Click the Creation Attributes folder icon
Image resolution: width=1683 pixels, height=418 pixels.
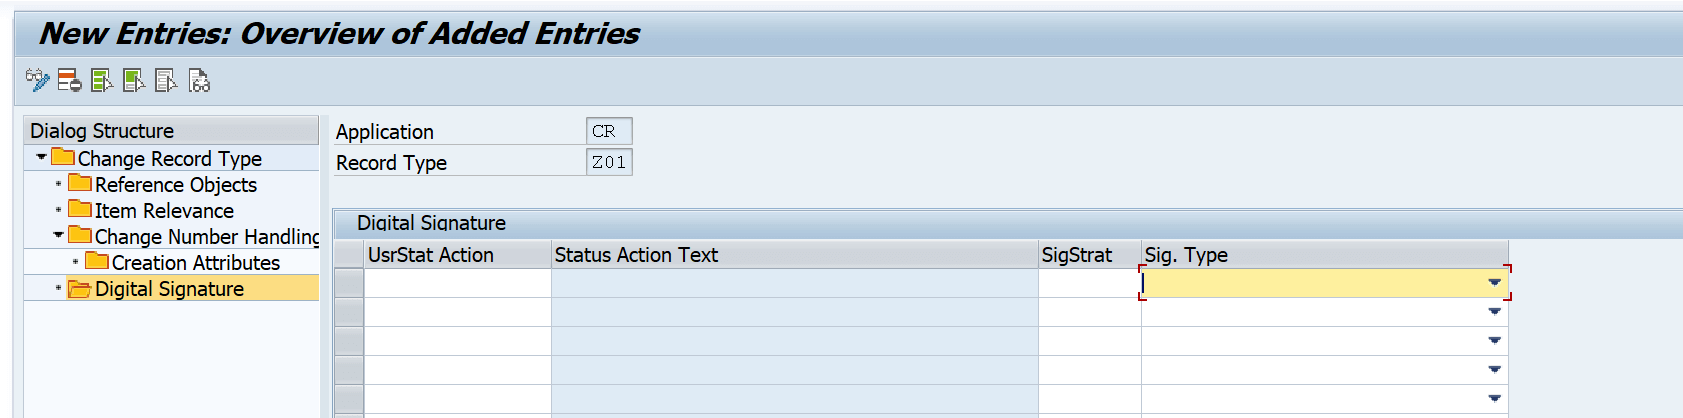pos(97,261)
